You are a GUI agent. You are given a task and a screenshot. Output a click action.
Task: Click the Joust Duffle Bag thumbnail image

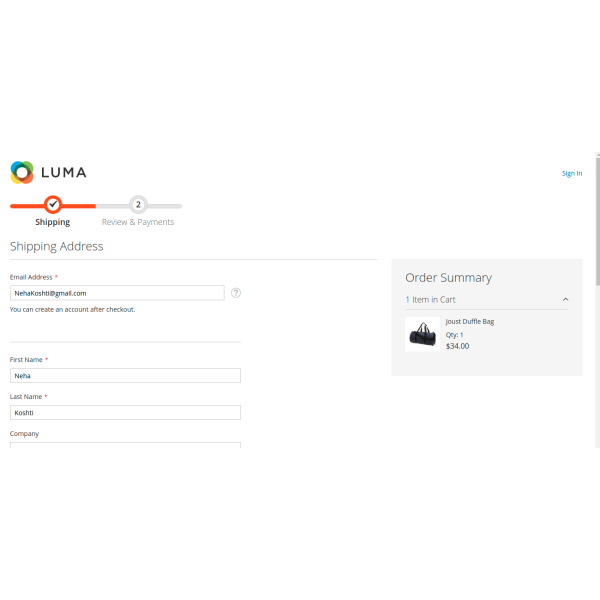tap(422, 334)
